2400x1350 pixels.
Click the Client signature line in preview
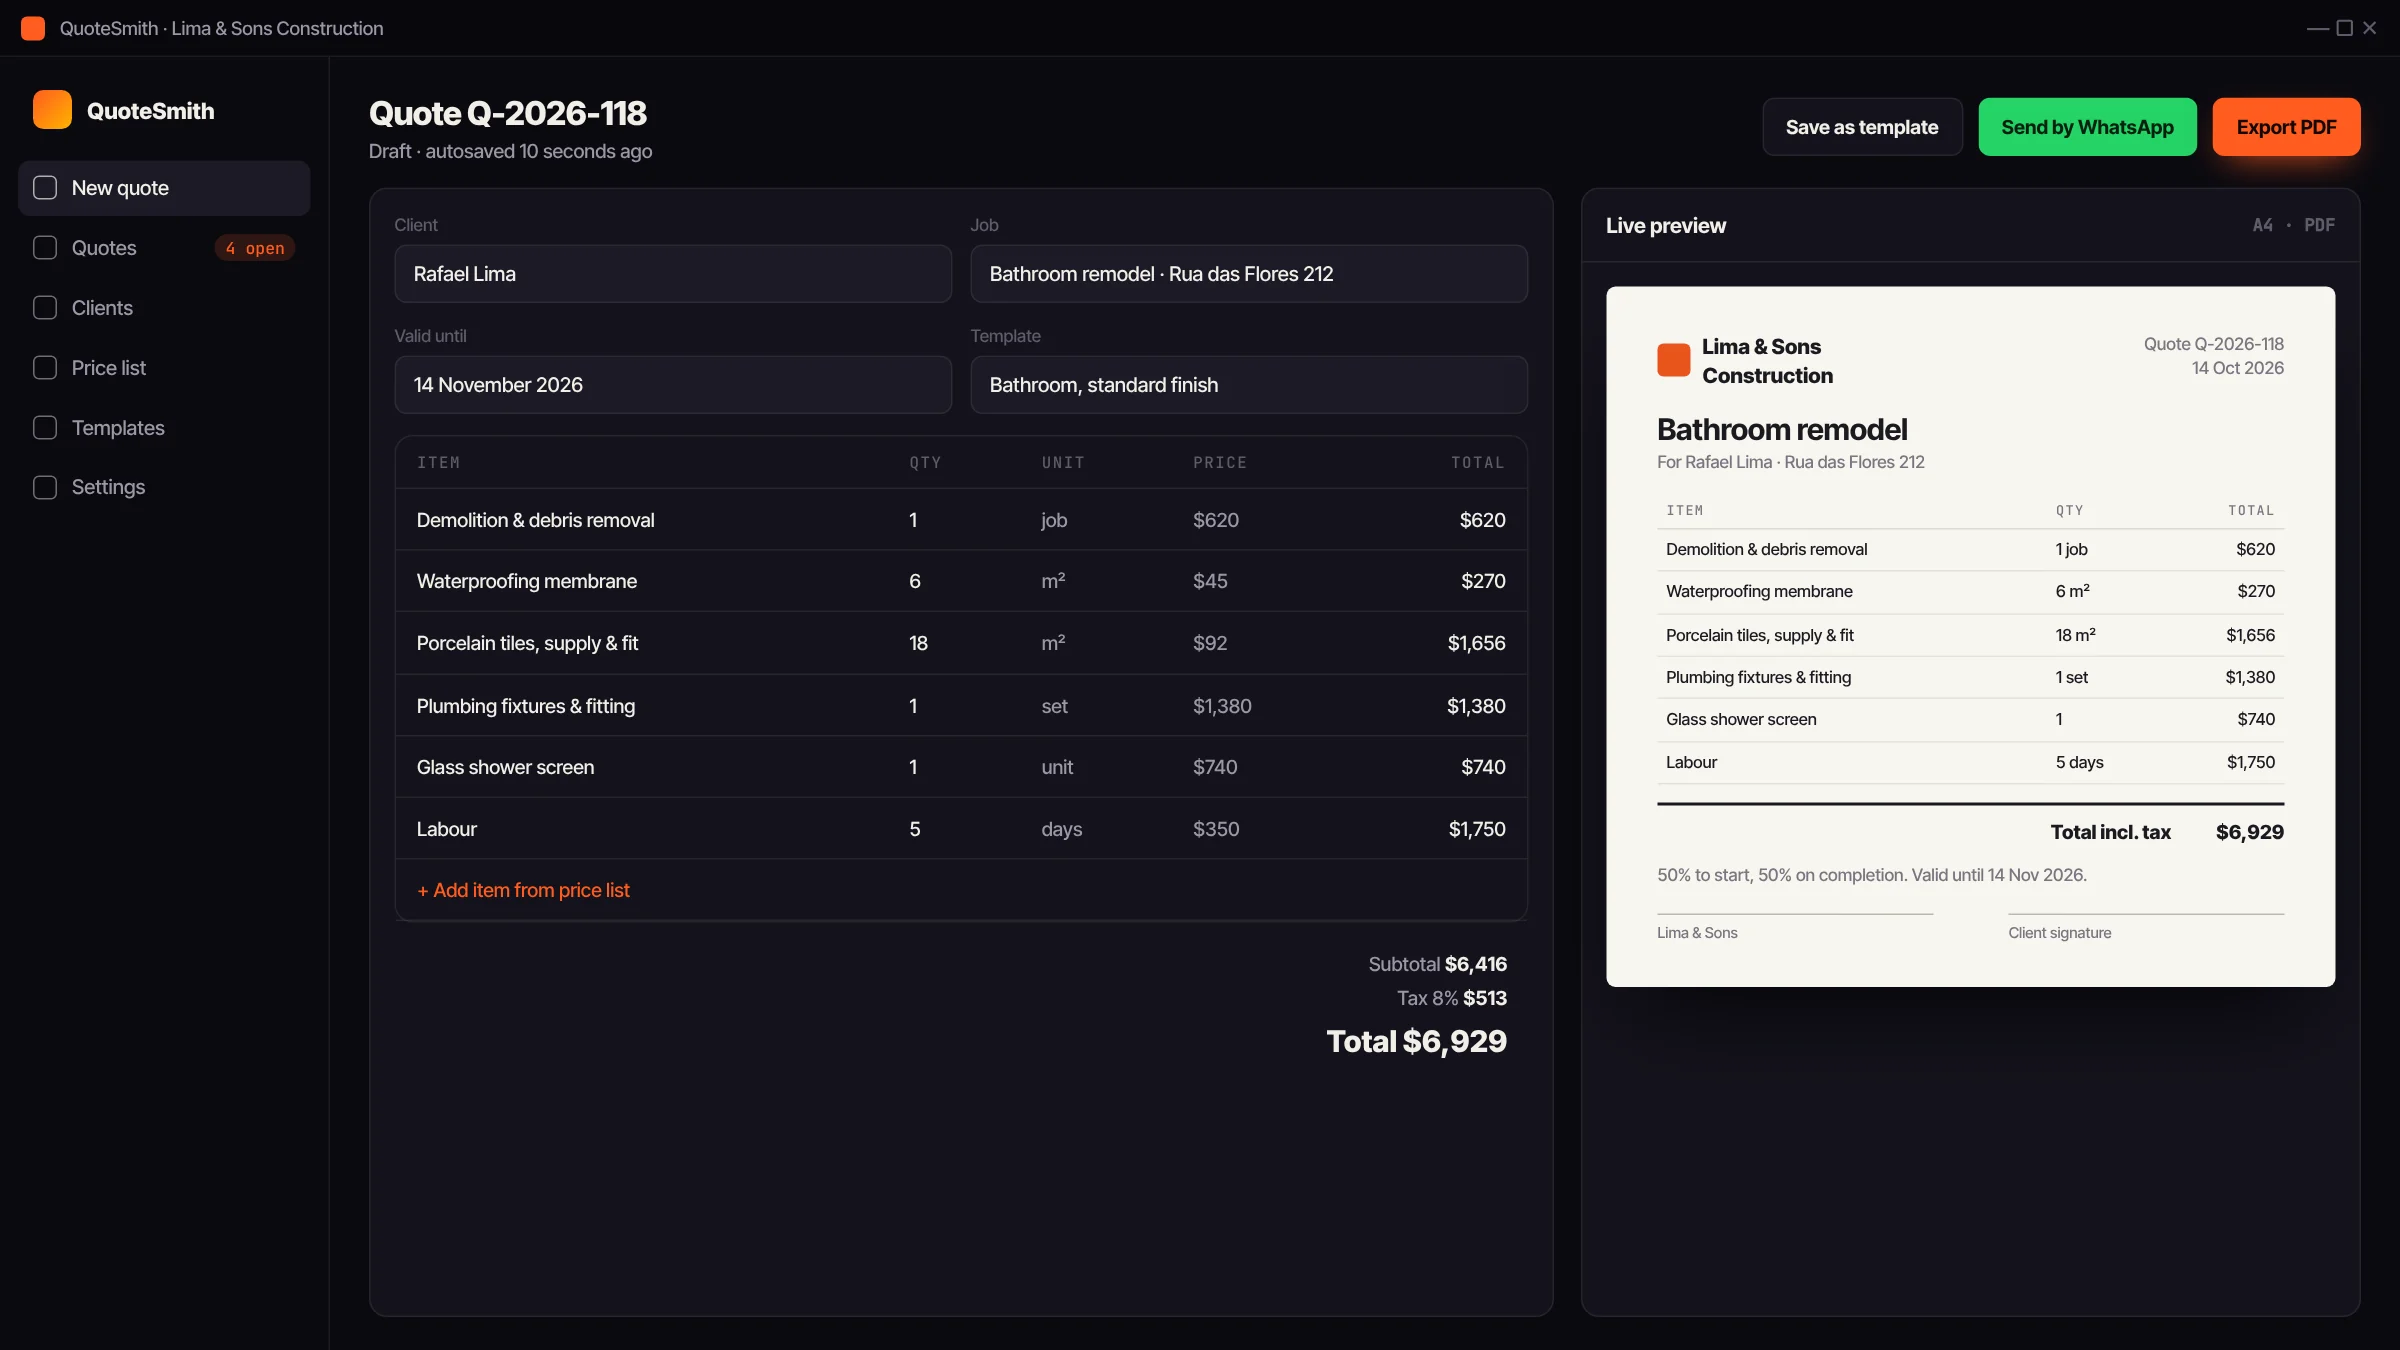[x=2145, y=914]
